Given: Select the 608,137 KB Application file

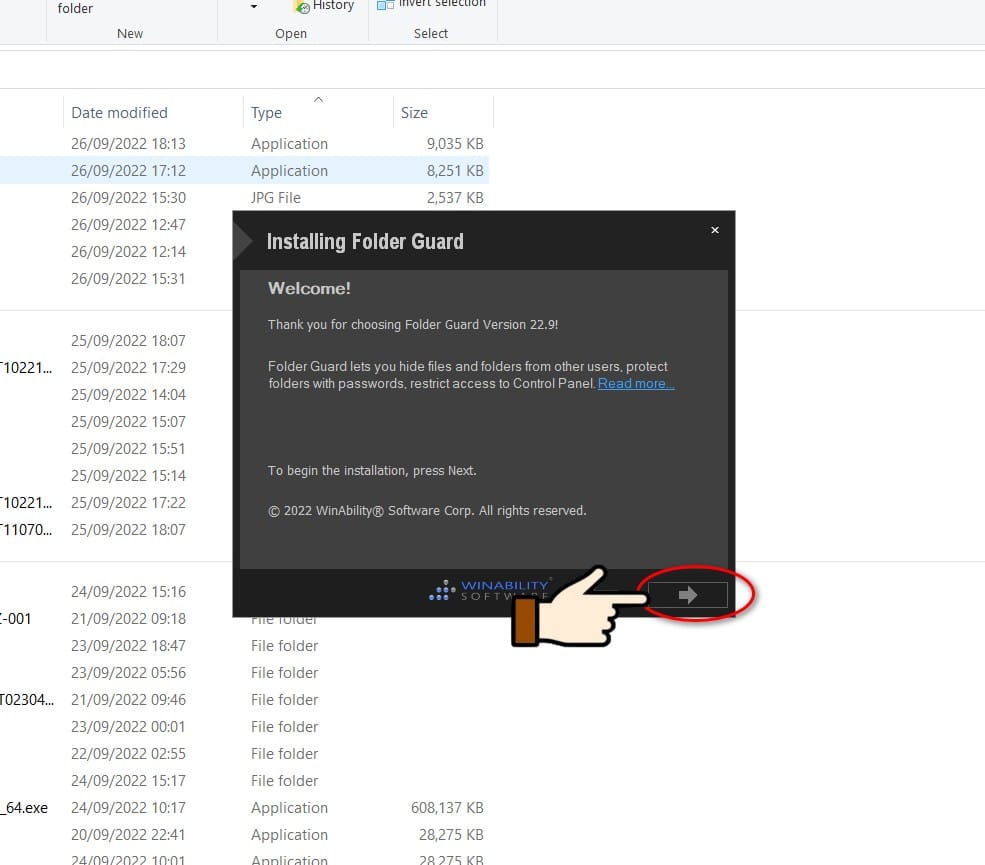Looking at the screenshot, I should (x=244, y=808).
